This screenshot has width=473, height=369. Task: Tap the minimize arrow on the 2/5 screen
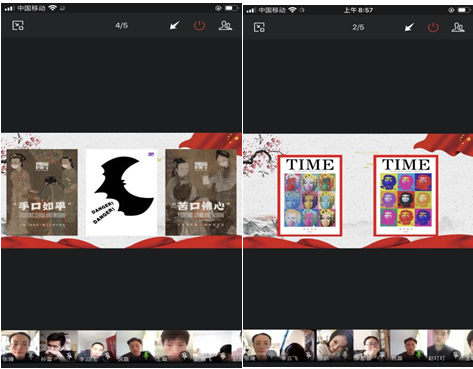point(409,27)
